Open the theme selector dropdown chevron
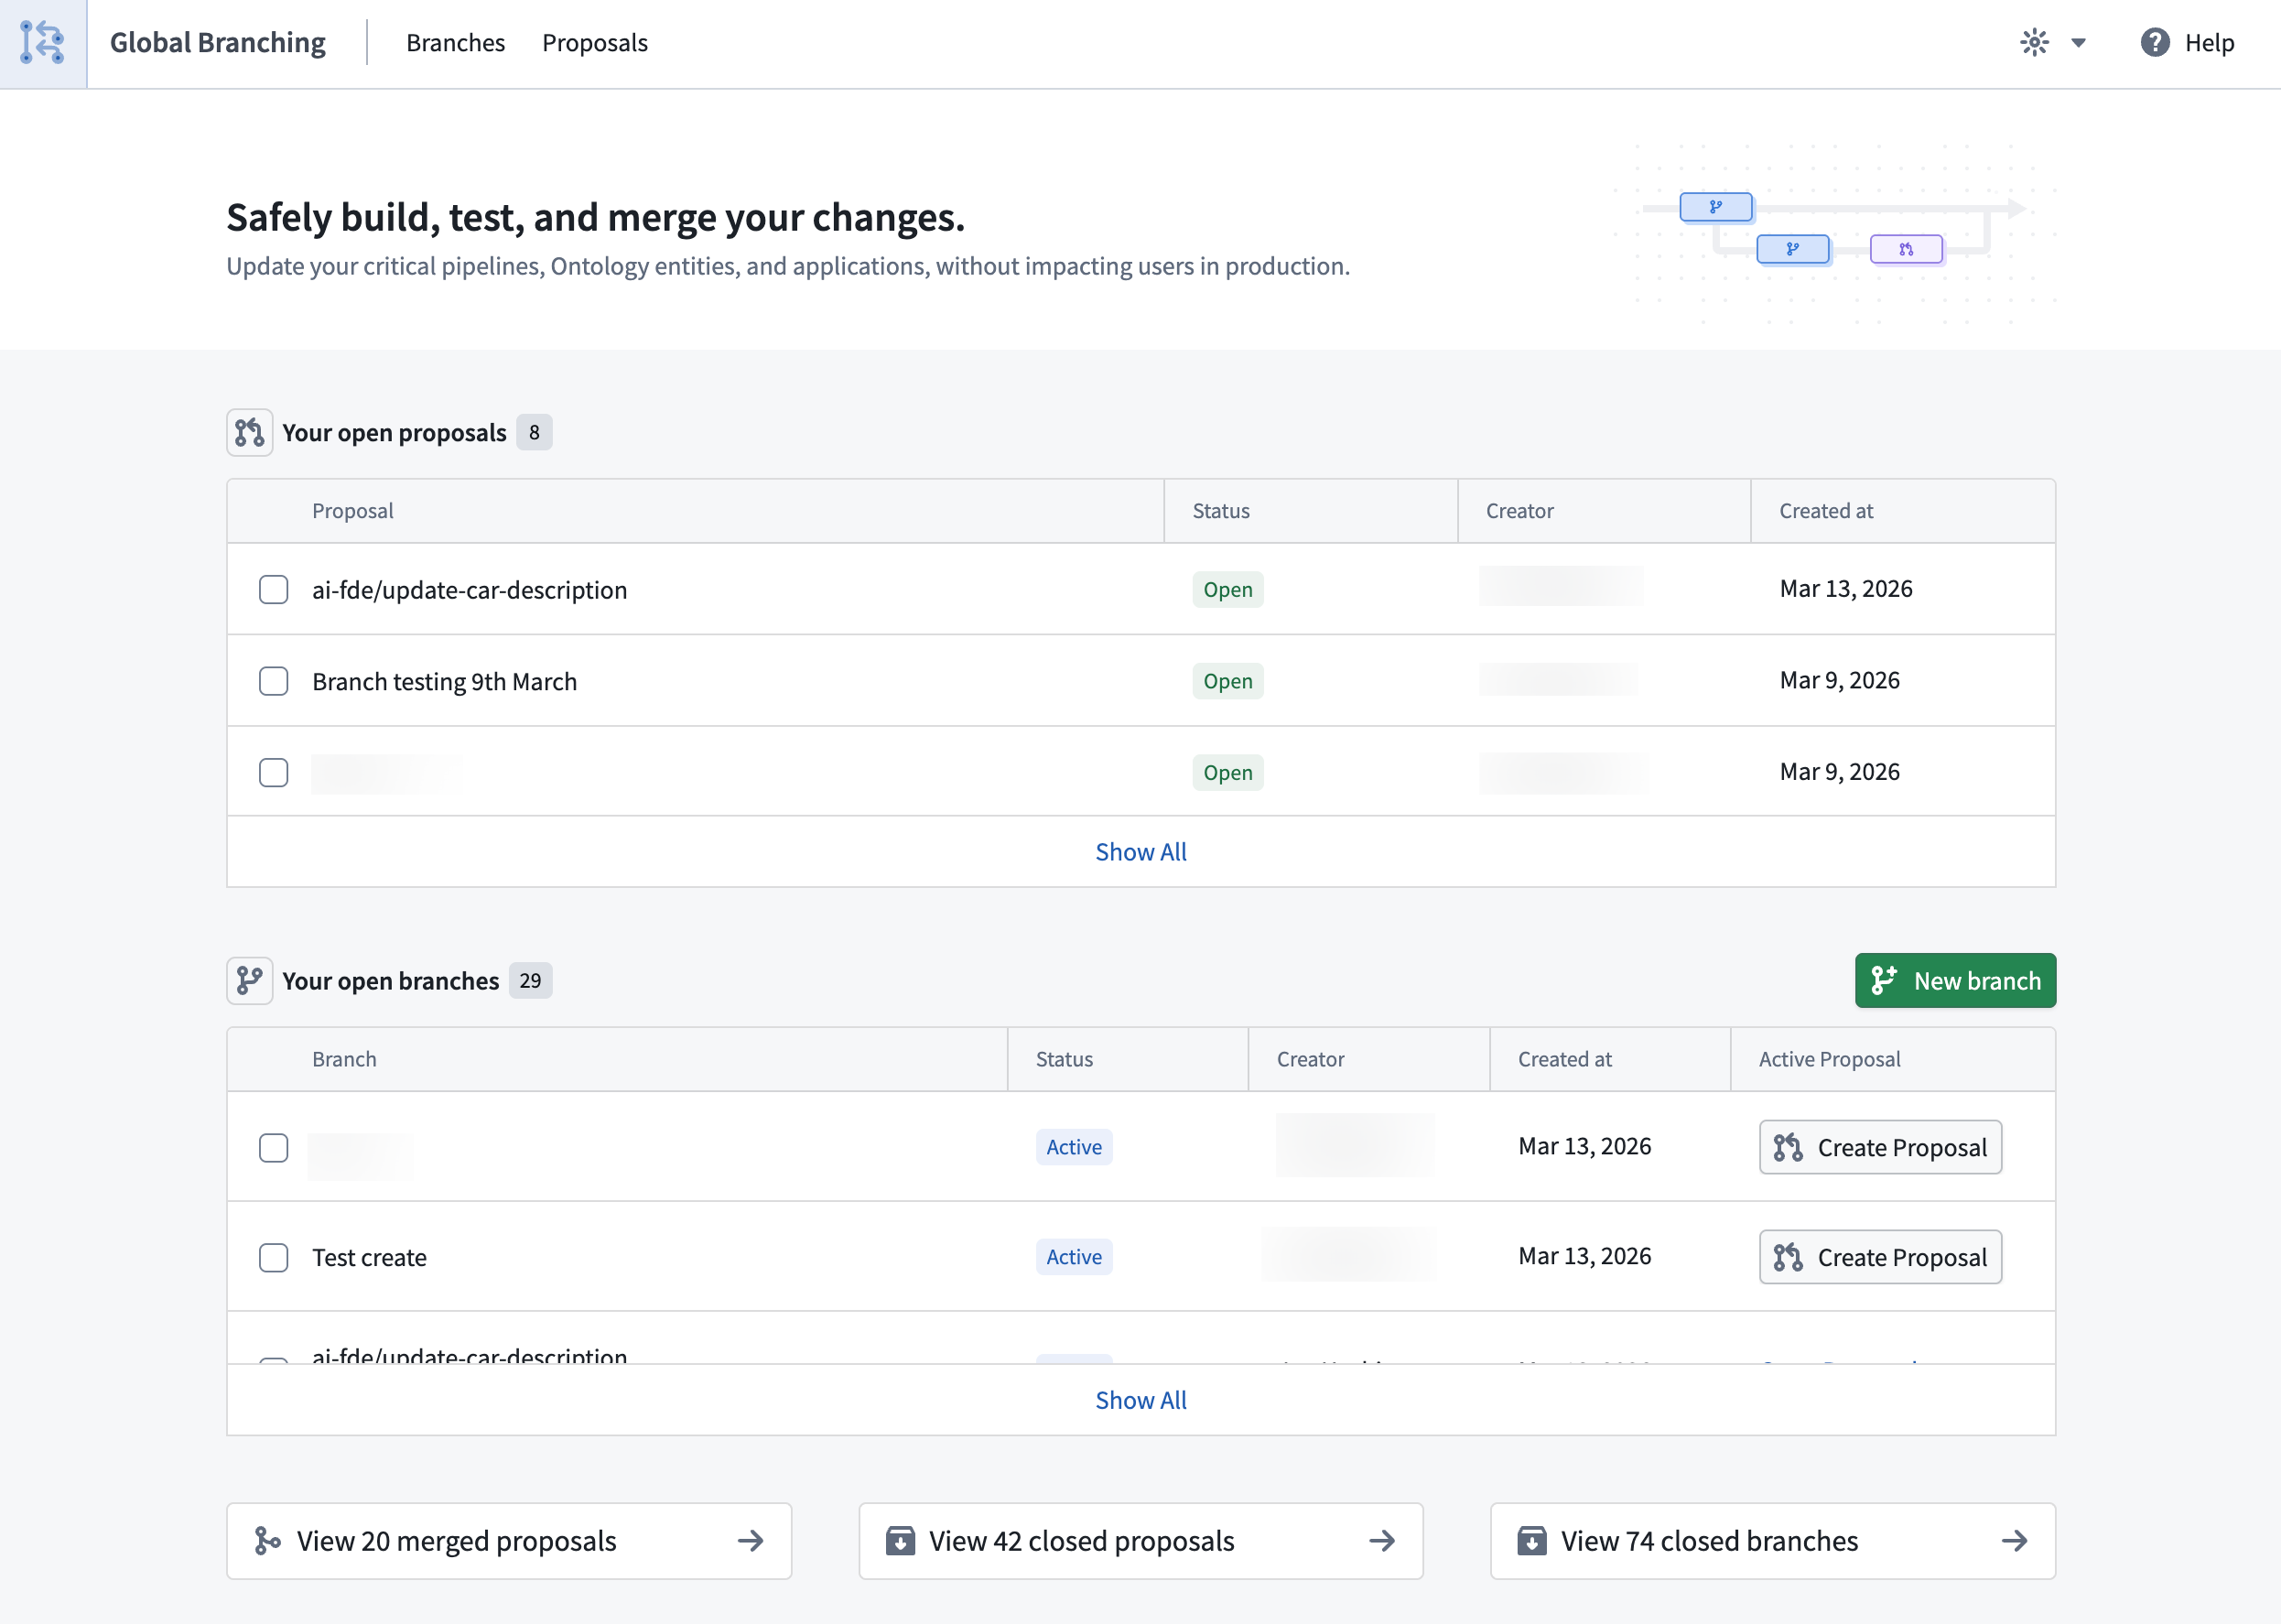This screenshot has width=2281, height=1624. (x=2078, y=43)
